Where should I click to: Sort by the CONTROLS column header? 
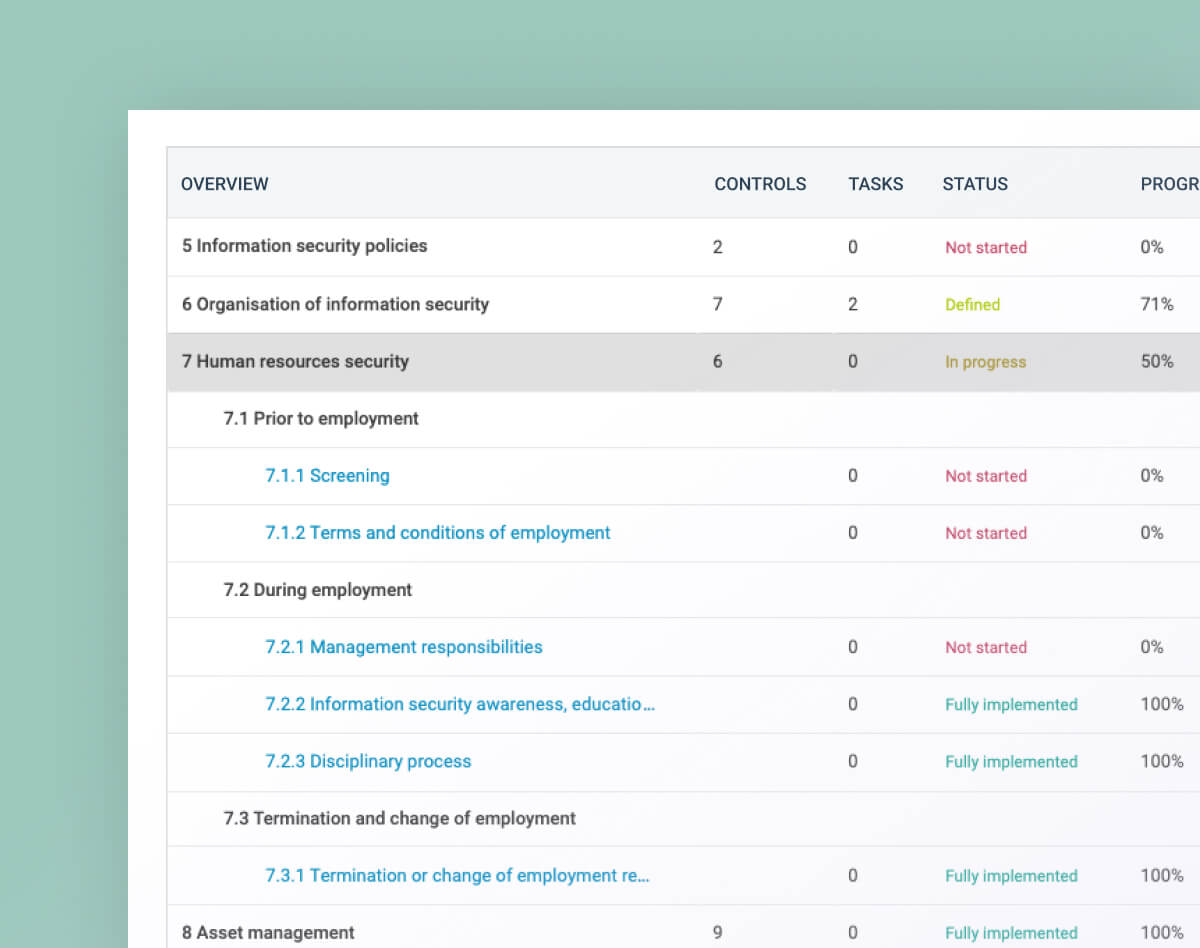coord(760,184)
